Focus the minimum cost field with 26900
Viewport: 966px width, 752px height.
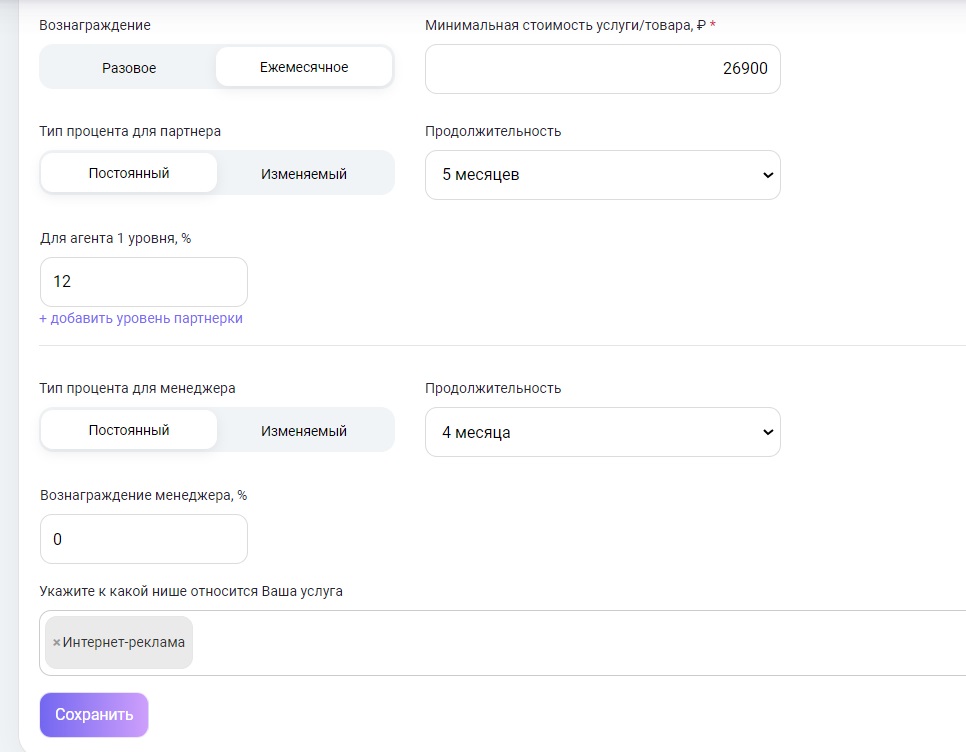point(602,69)
